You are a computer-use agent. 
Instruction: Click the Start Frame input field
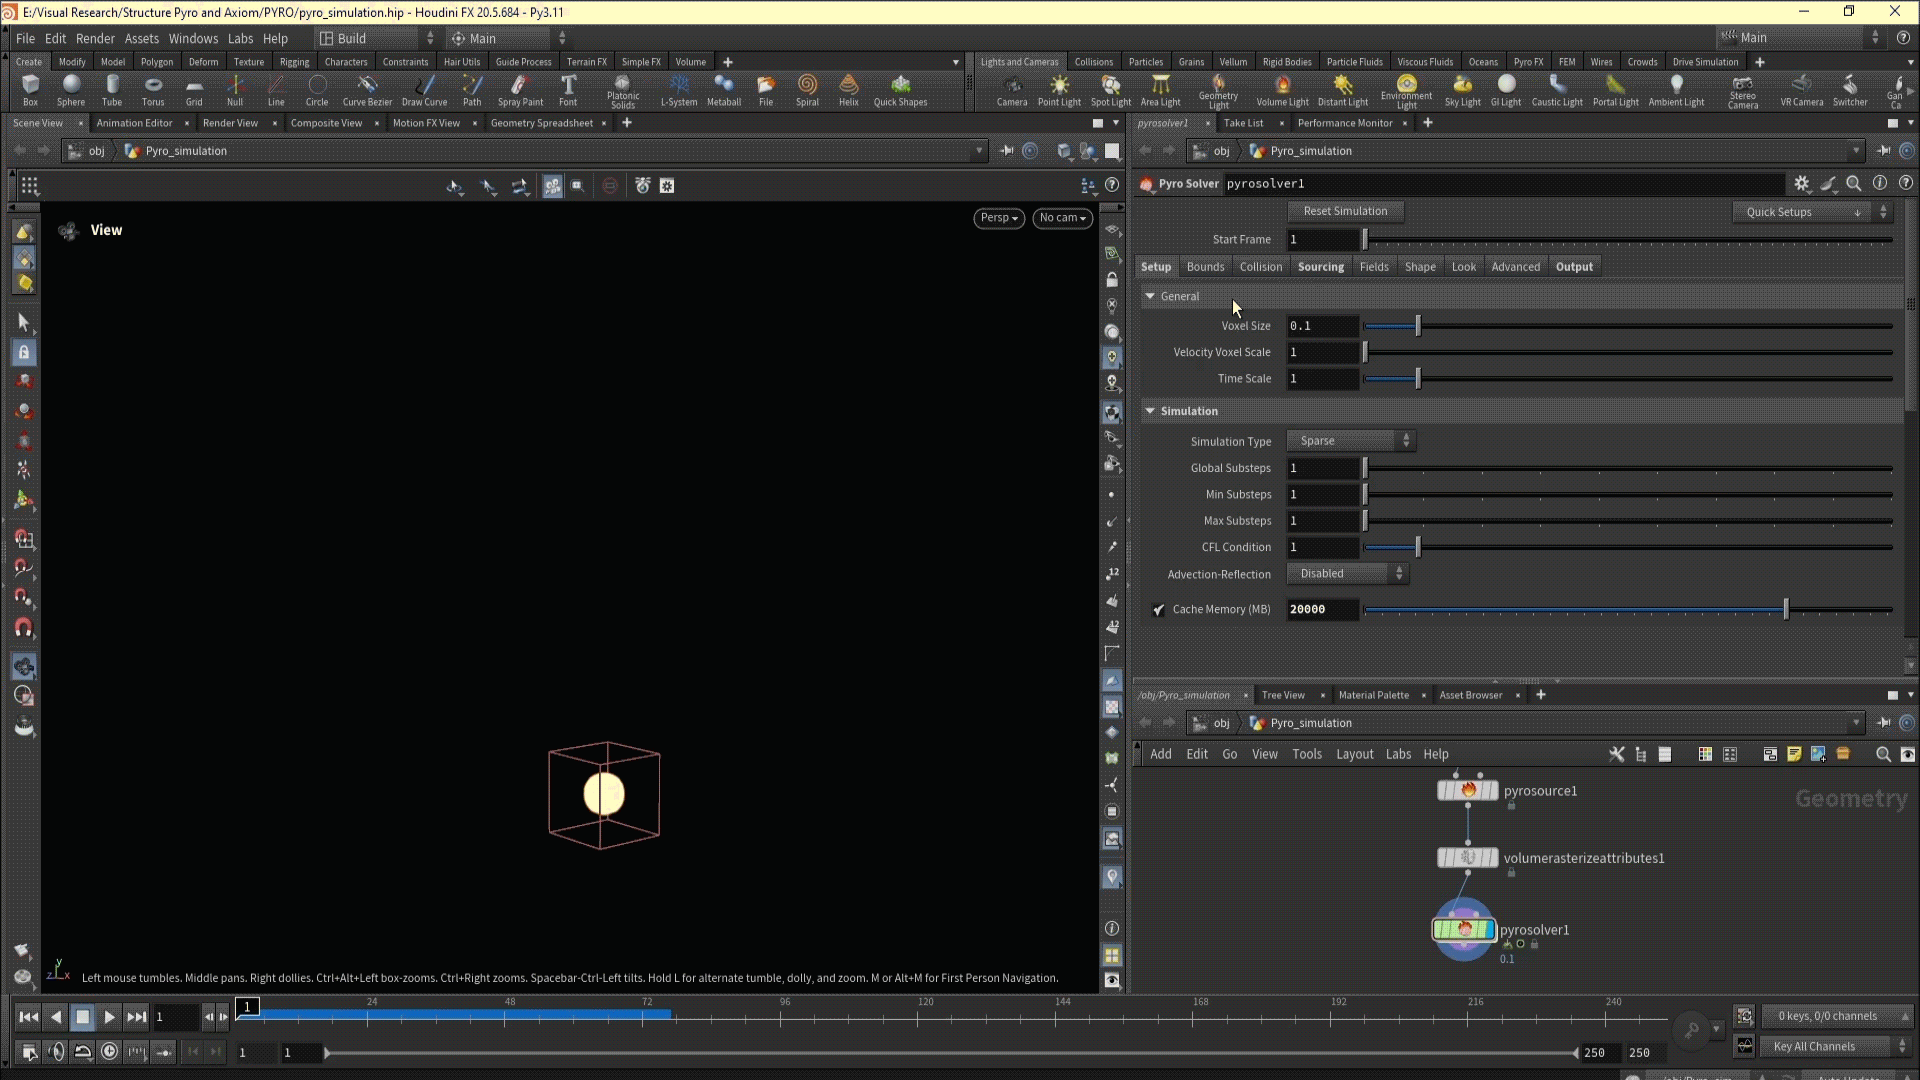[1321, 240]
